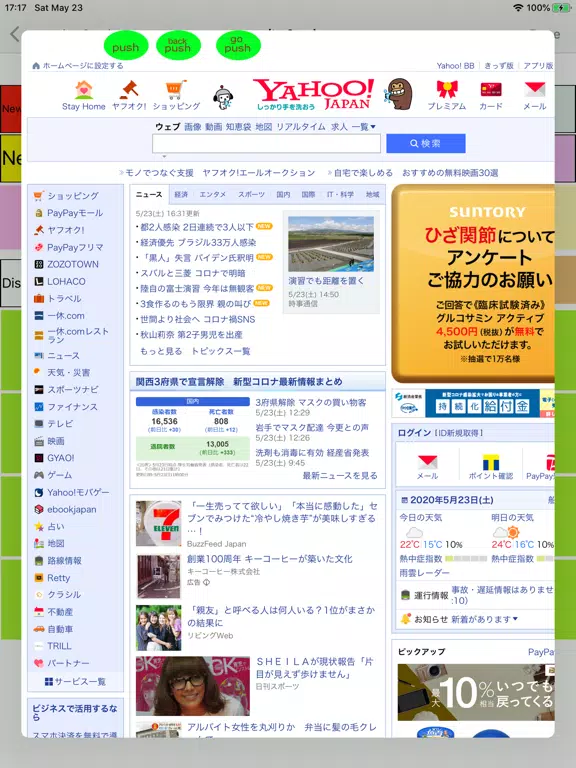Open 関西3府県で宣言解除 corona summary link
The image size is (576, 768).
(239, 382)
